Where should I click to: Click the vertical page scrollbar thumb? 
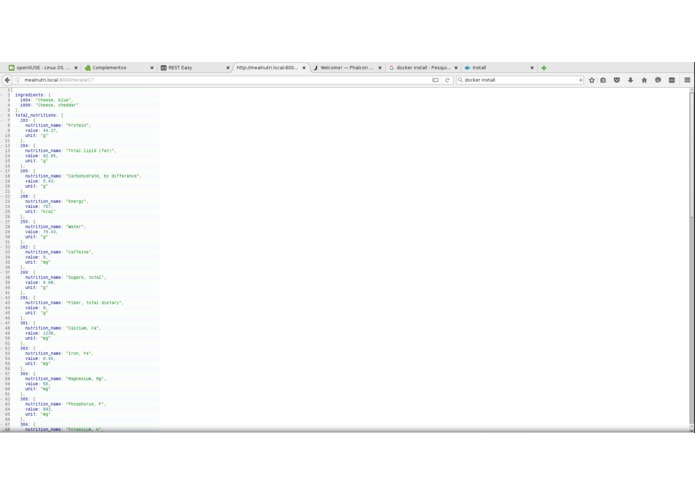(x=691, y=155)
